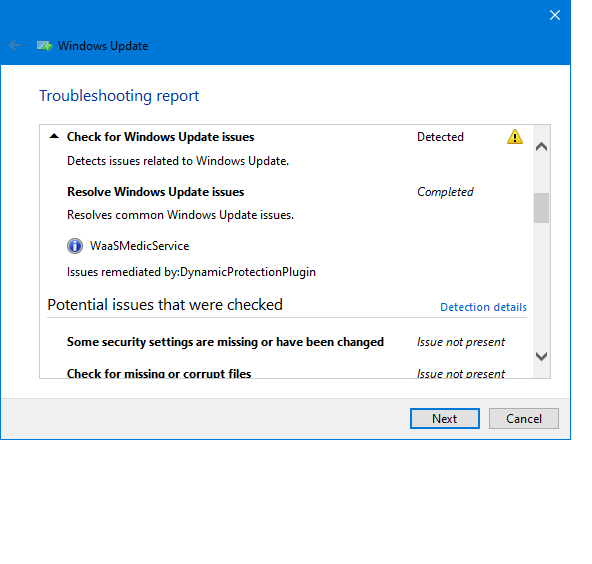The height and width of the screenshot is (564, 592).
Task: Click the blue info icon next to WaaSMedicService
Action: pyautogui.click(x=75, y=246)
